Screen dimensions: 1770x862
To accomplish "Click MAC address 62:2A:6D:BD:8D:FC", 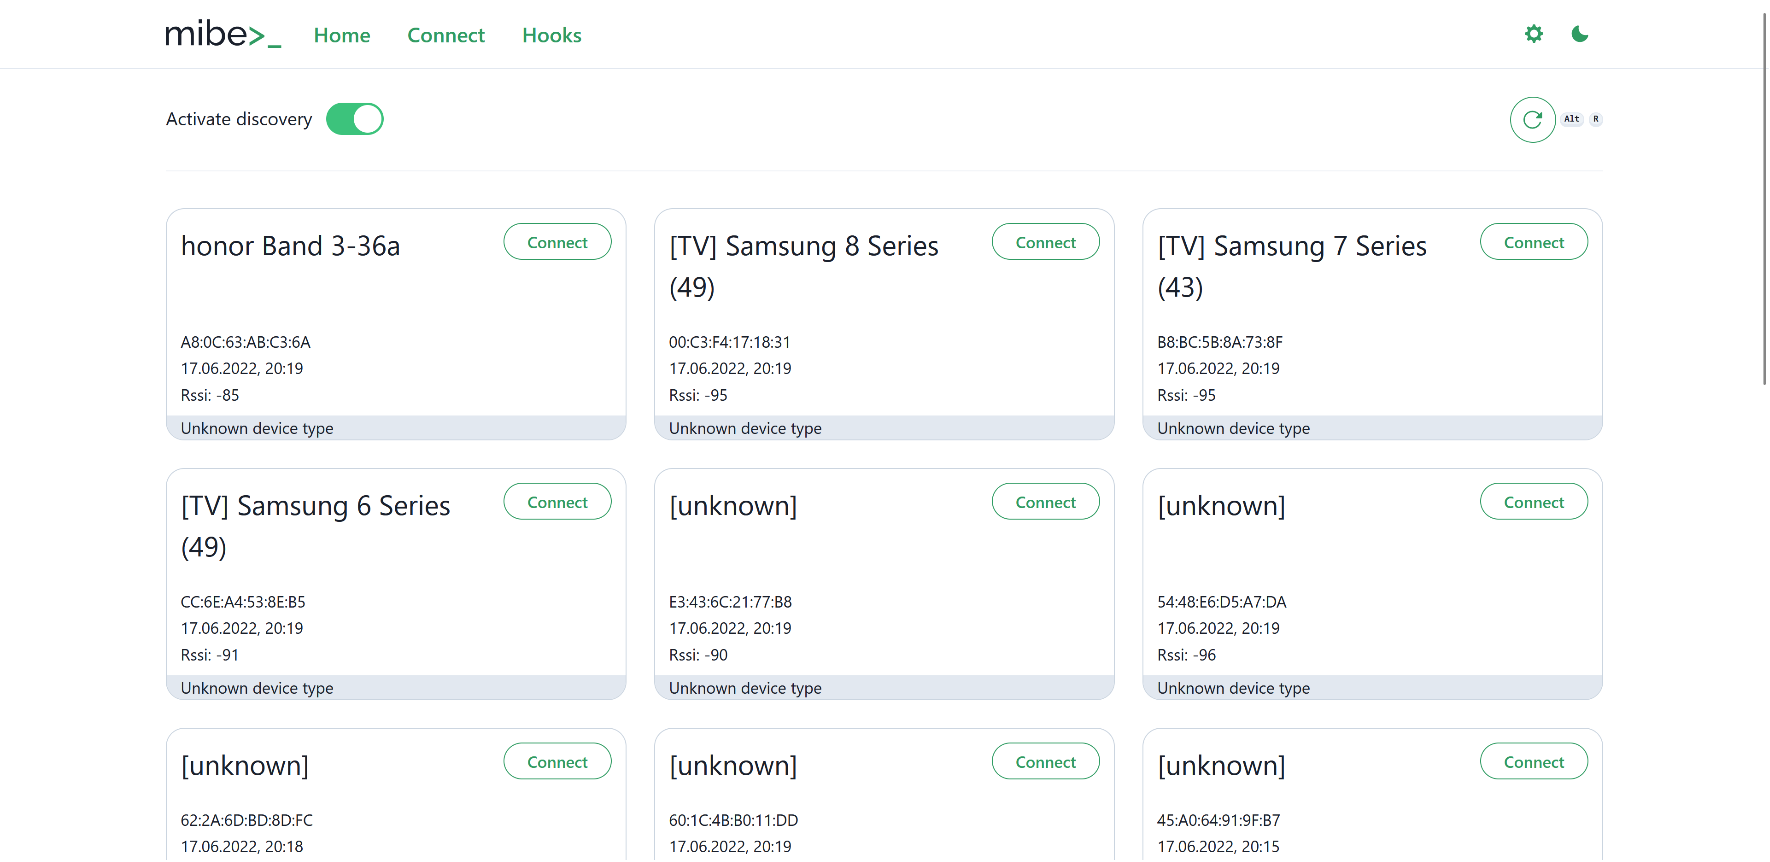I will point(247,820).
